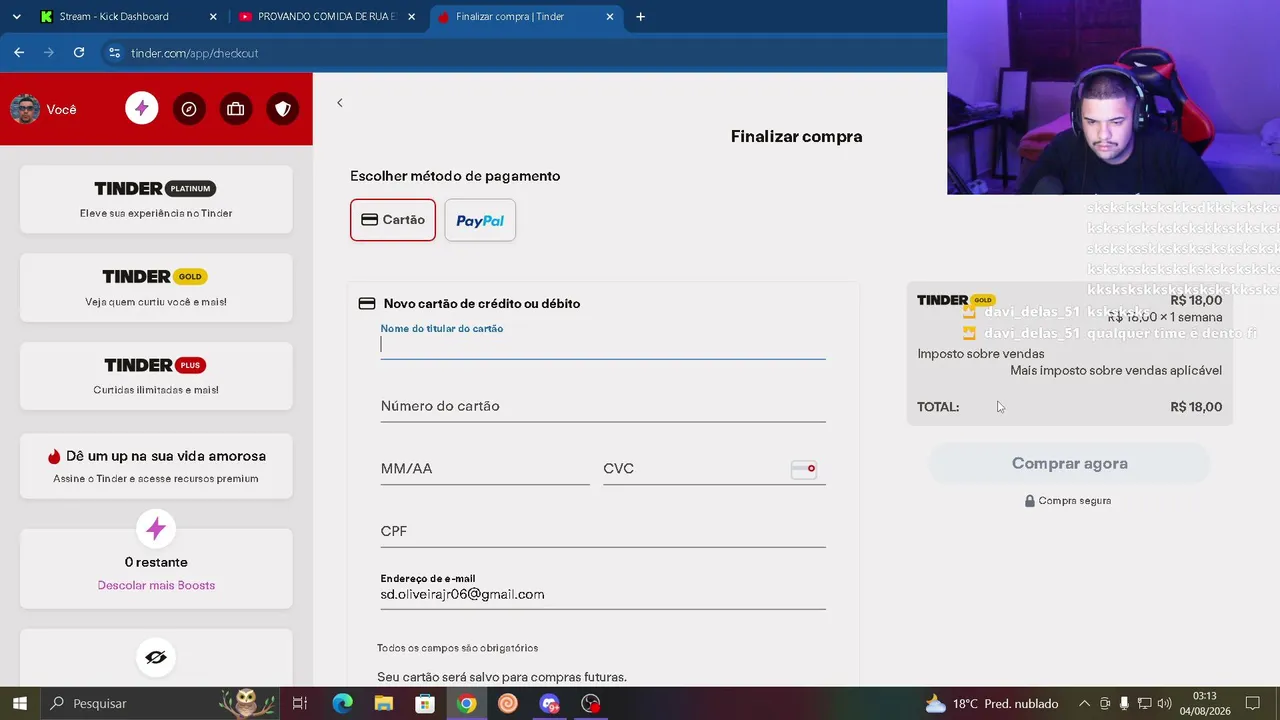Open the taskbar clock showing 03:13

tap(1205, 704)
